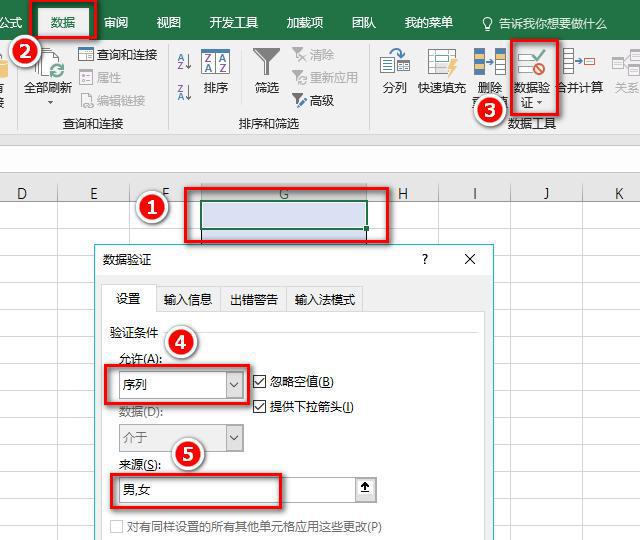Toggle Ignore blank (忽略空值) checkbox
The width and height of the screenshot is (640, 540).
(x=260, y=382)
